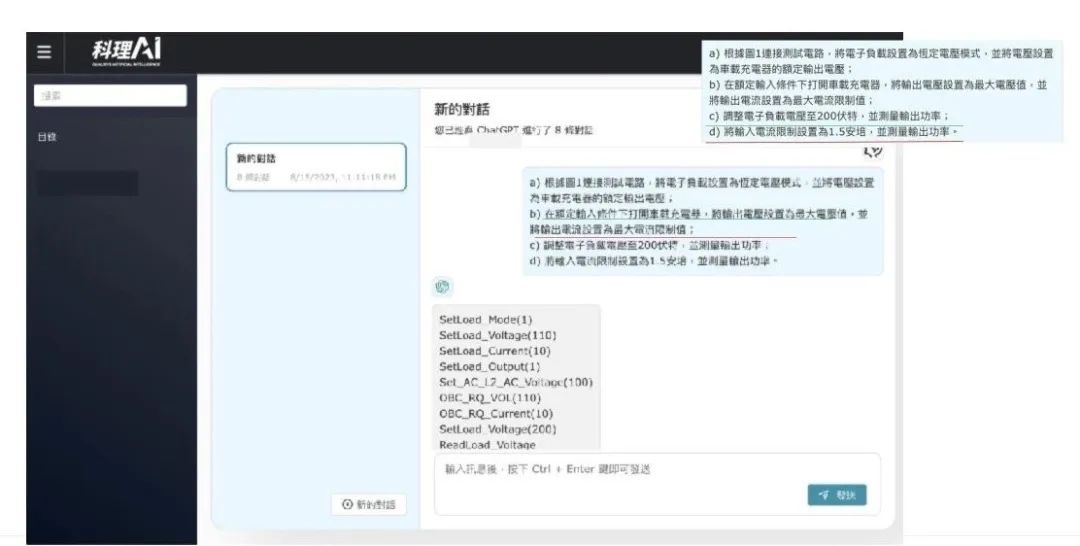The width and height of the screenshot is (1080, 546).
Task: Select the darkened sidebar entry below 目錄
Action: [x=87, y=183]
